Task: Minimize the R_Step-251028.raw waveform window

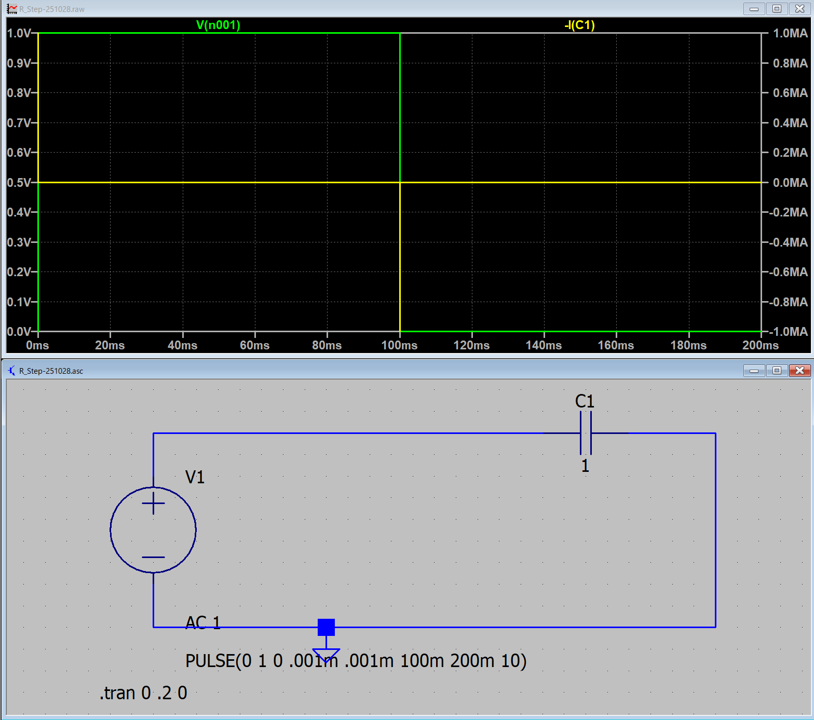Action: coord(755,8)
